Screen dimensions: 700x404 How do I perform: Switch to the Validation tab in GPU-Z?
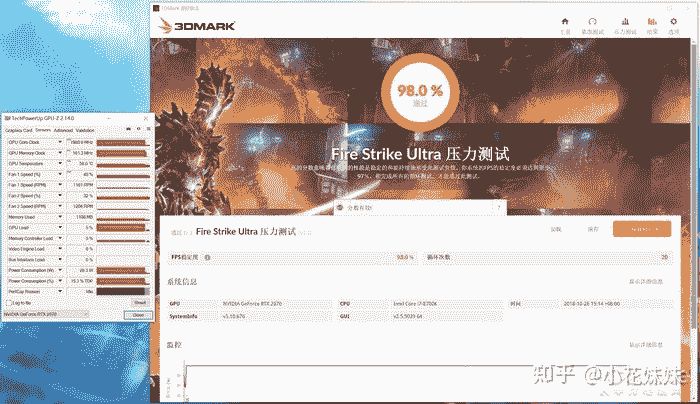[x=85, y=130]
